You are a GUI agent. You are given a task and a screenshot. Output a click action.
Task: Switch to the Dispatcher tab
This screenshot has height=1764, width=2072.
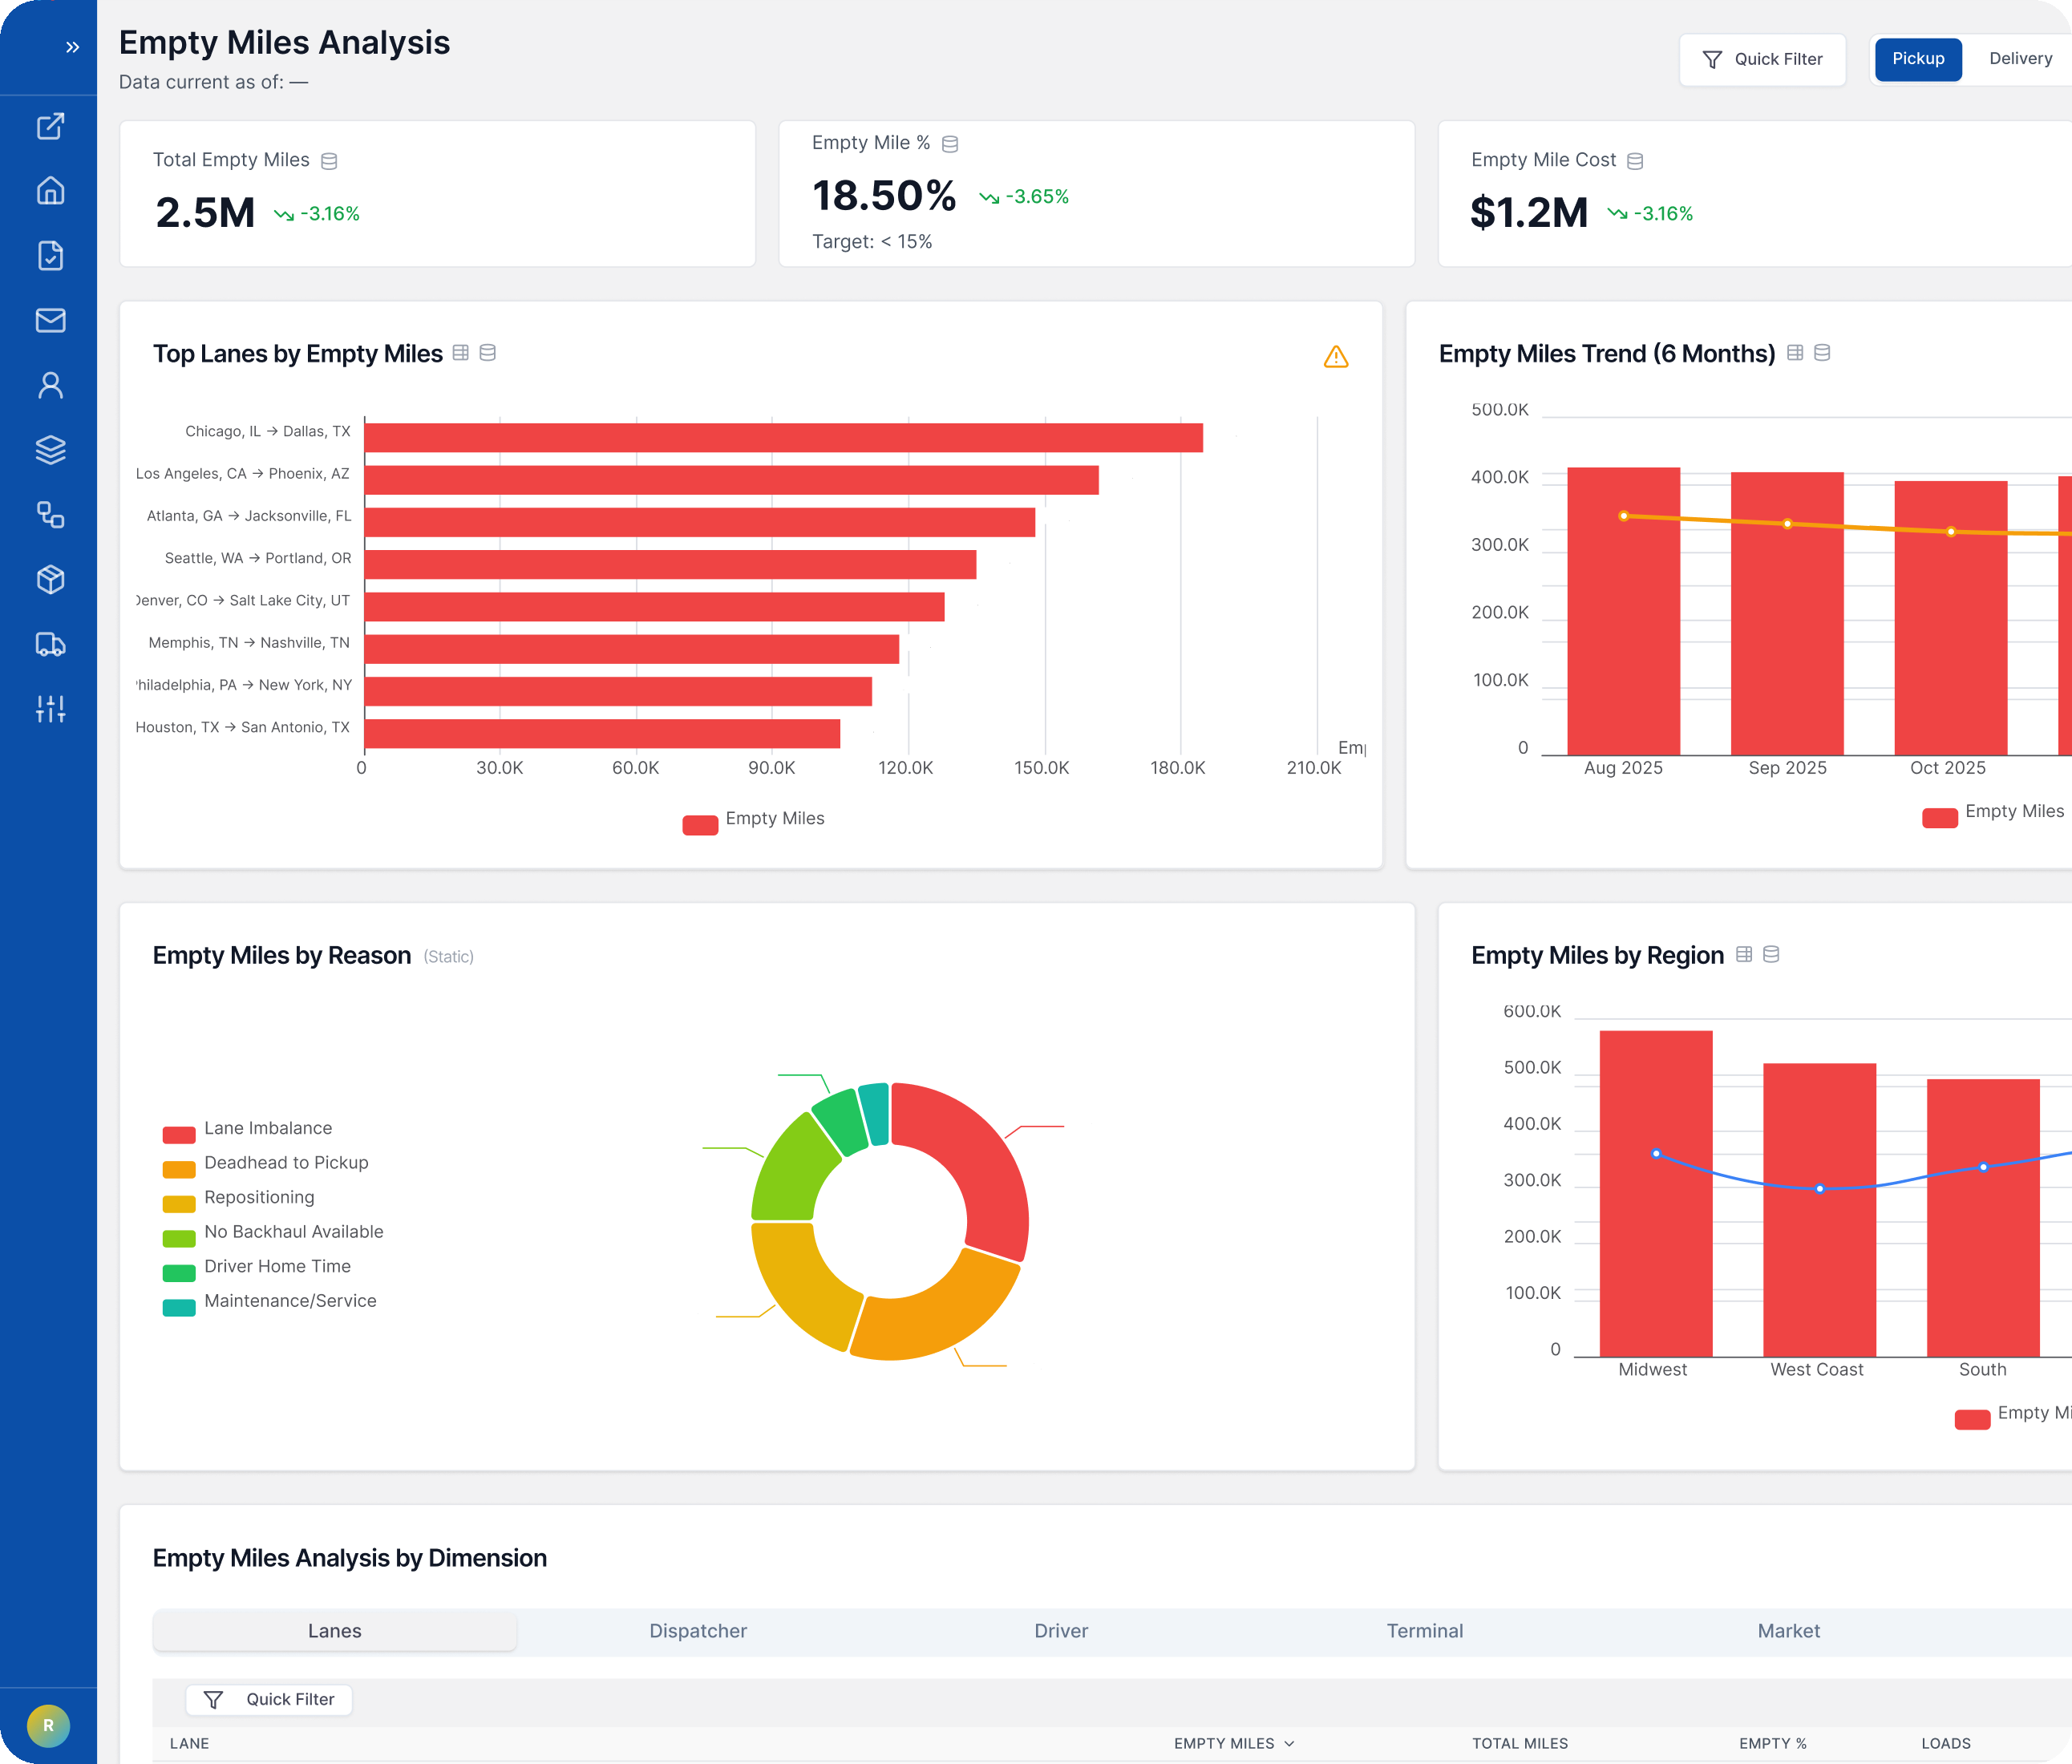(698, 1630)
